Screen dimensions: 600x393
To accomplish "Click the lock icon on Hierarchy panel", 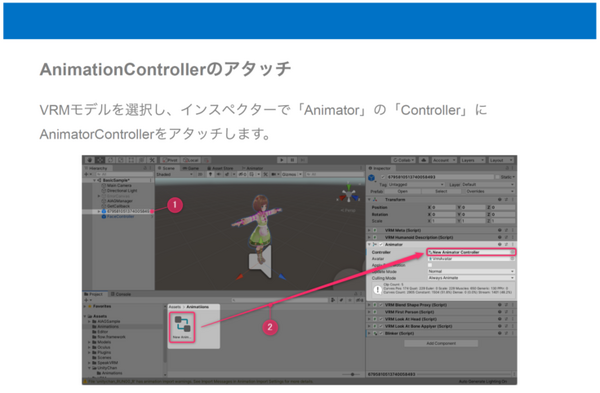I will [x=145, y=168].
